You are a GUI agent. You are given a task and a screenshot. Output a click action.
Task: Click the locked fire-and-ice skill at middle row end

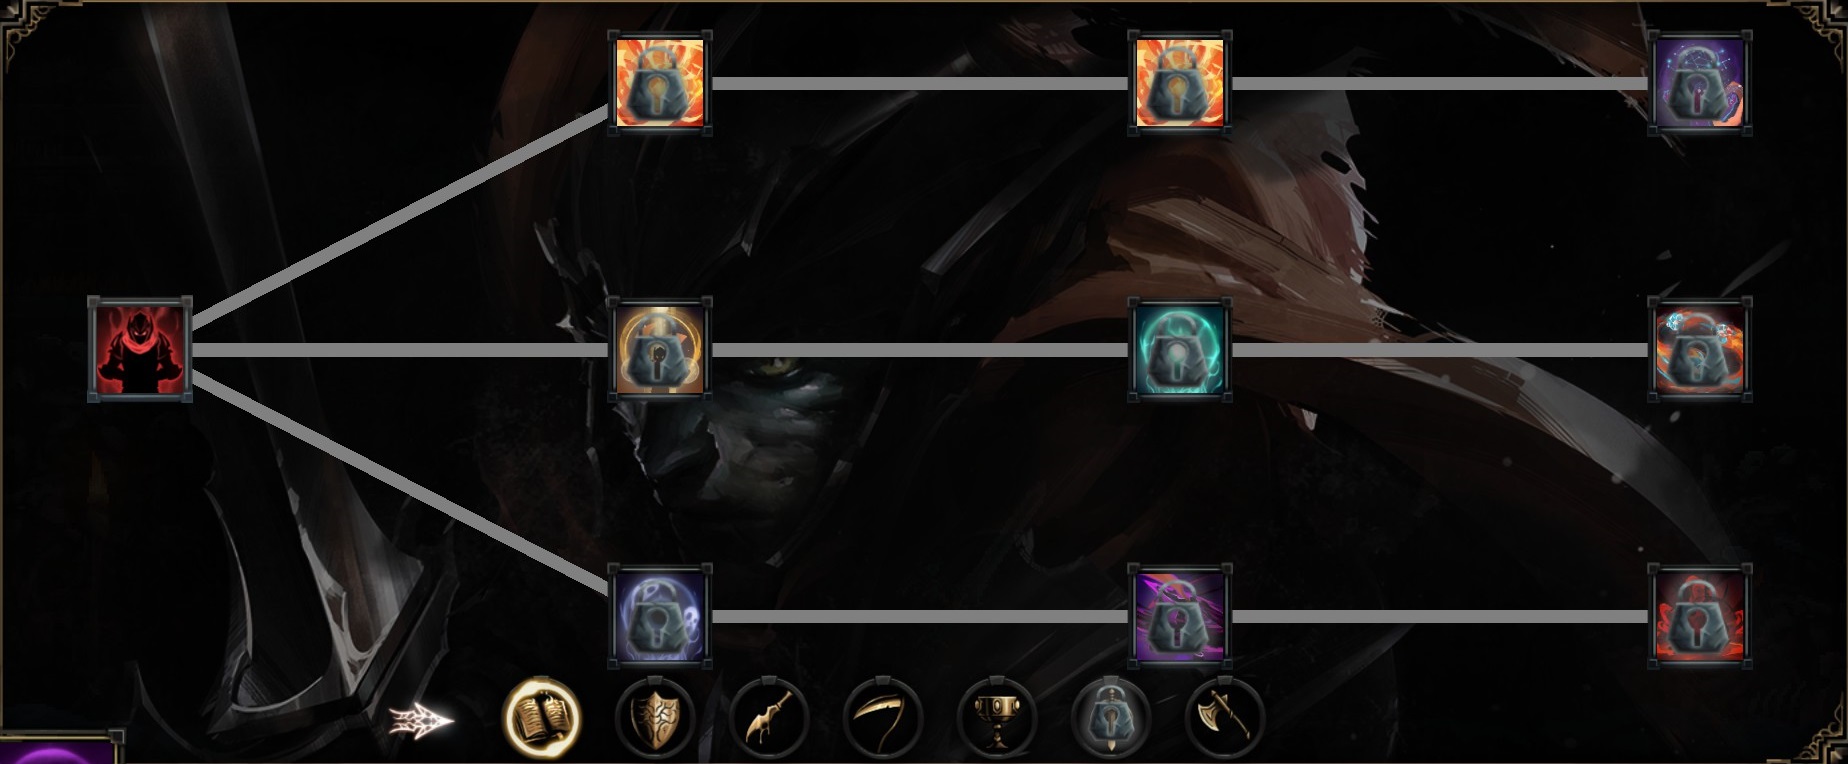[1699, 350]
